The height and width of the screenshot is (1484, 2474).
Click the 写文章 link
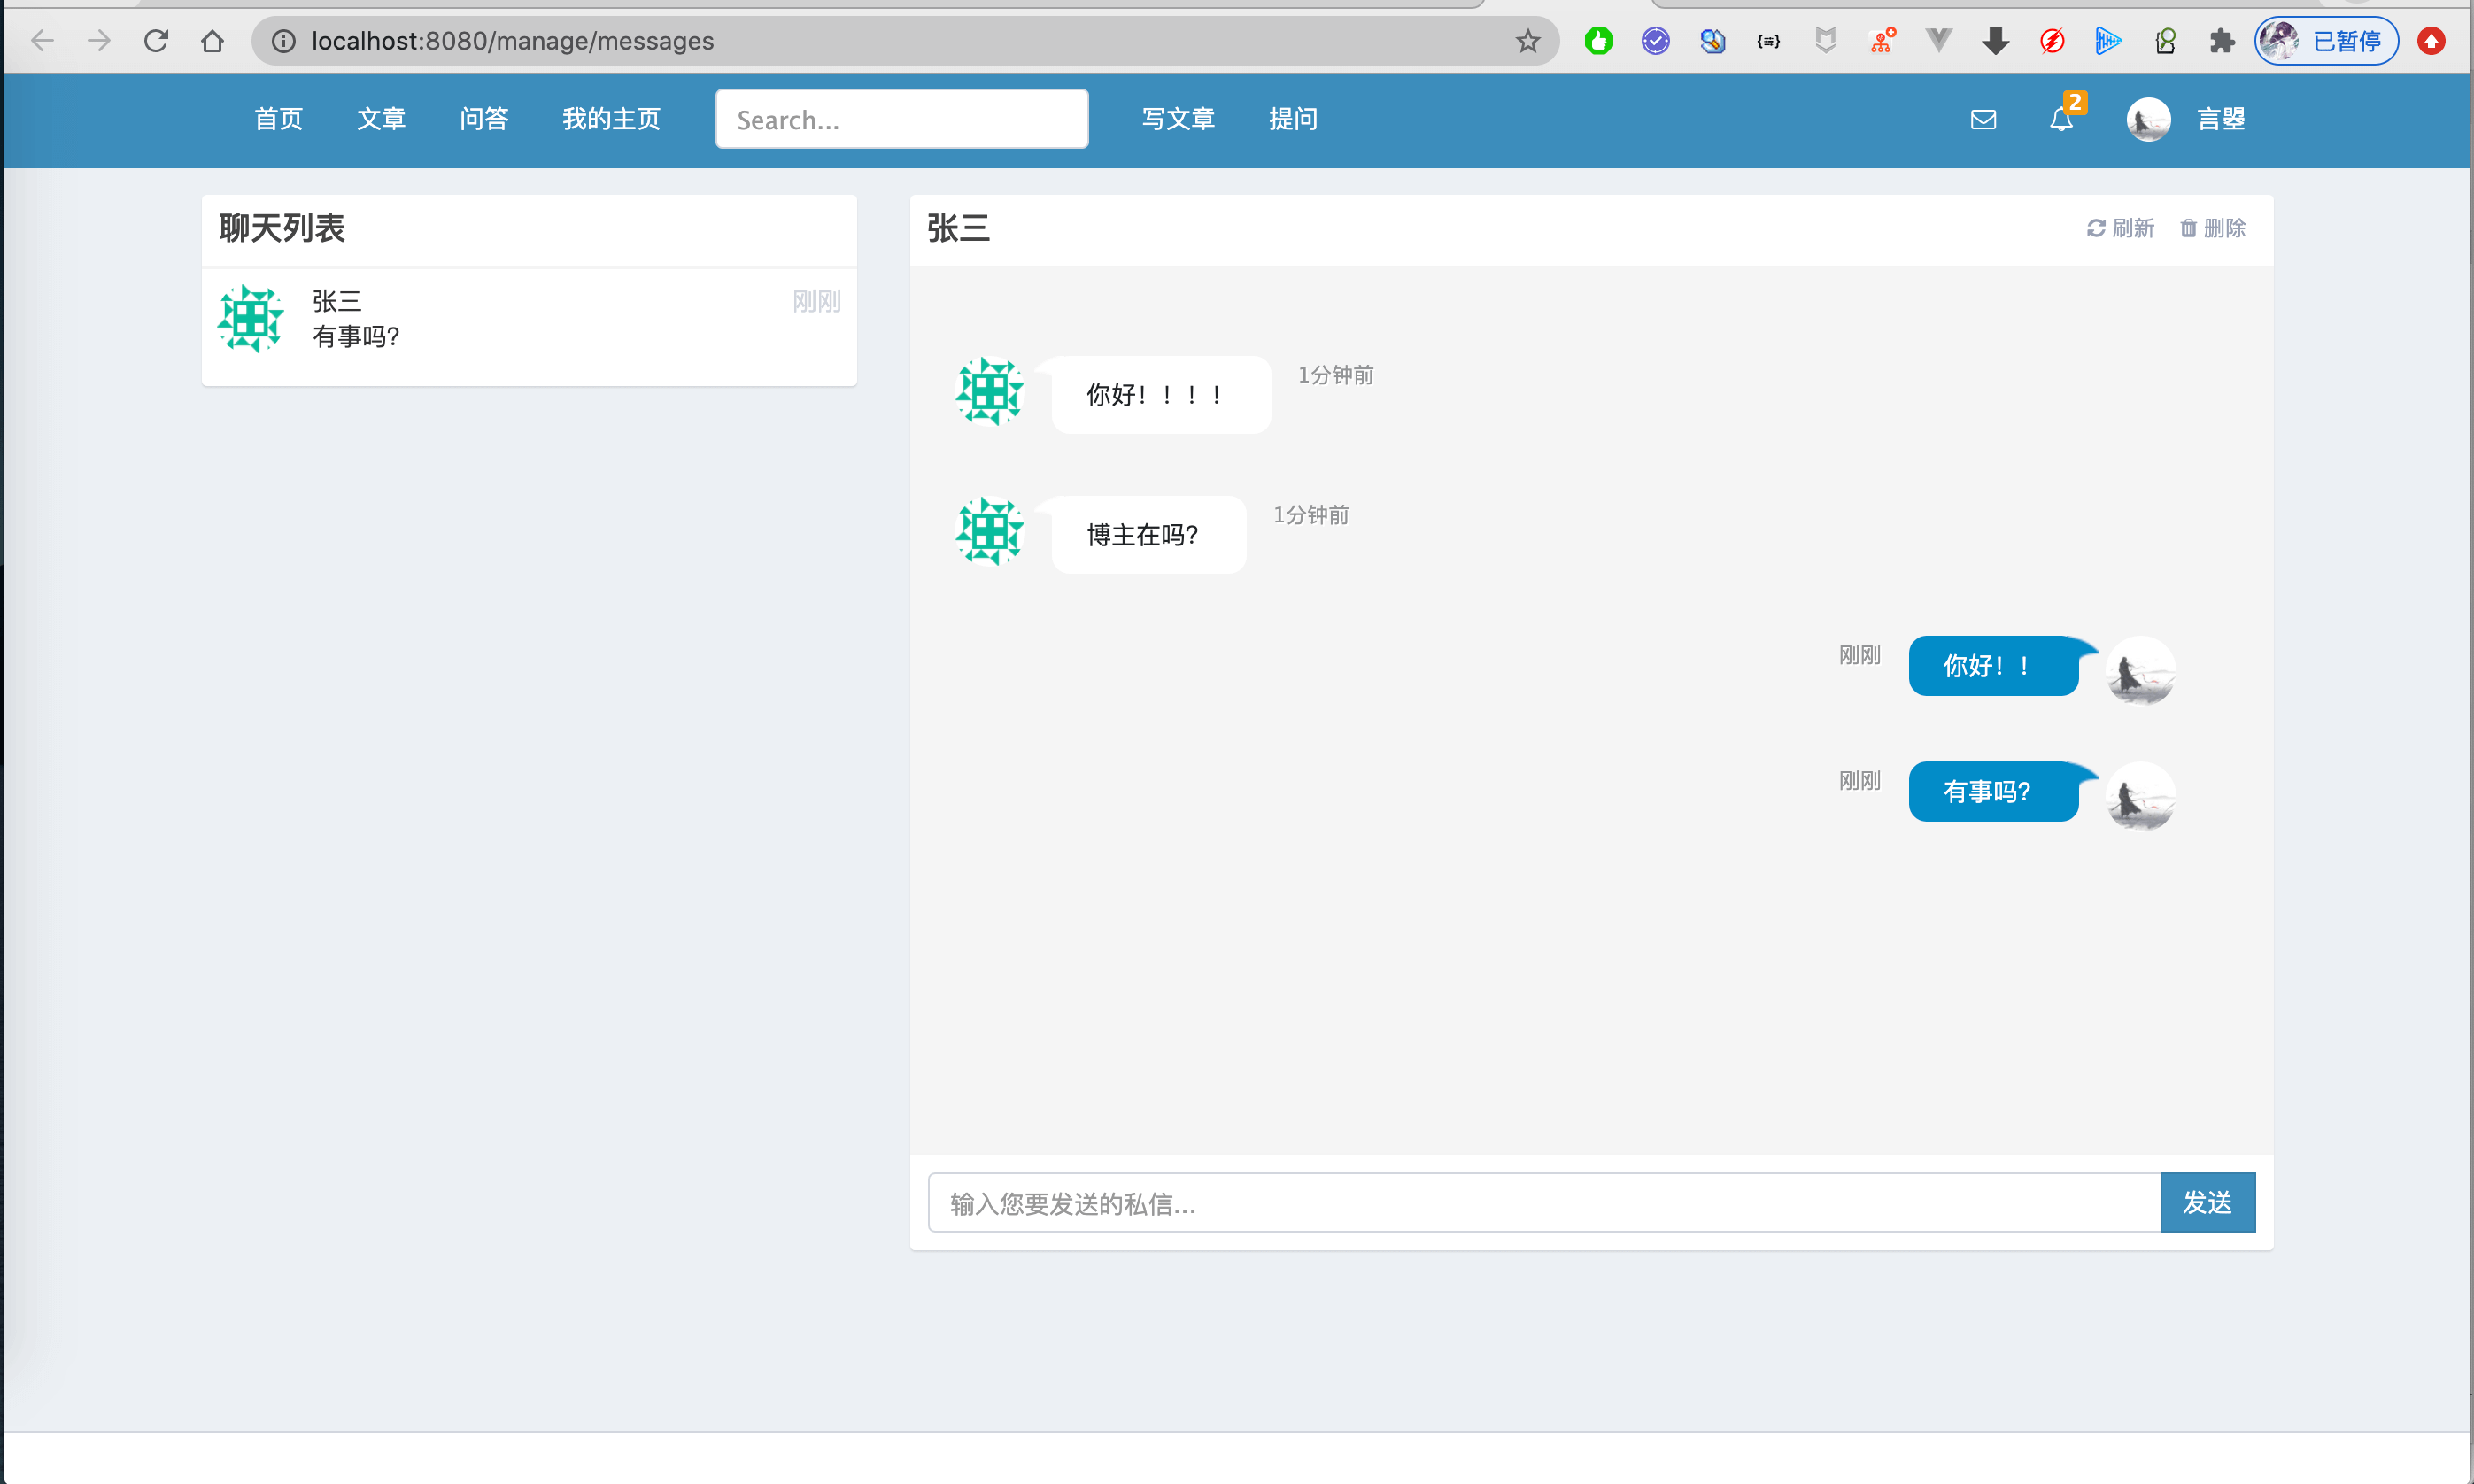(x=1178, y=119)
